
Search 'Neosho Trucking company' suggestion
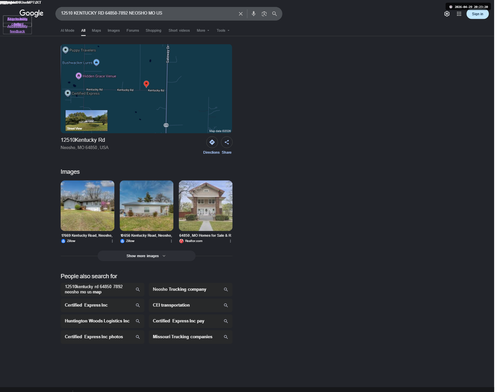coord(190,289)
